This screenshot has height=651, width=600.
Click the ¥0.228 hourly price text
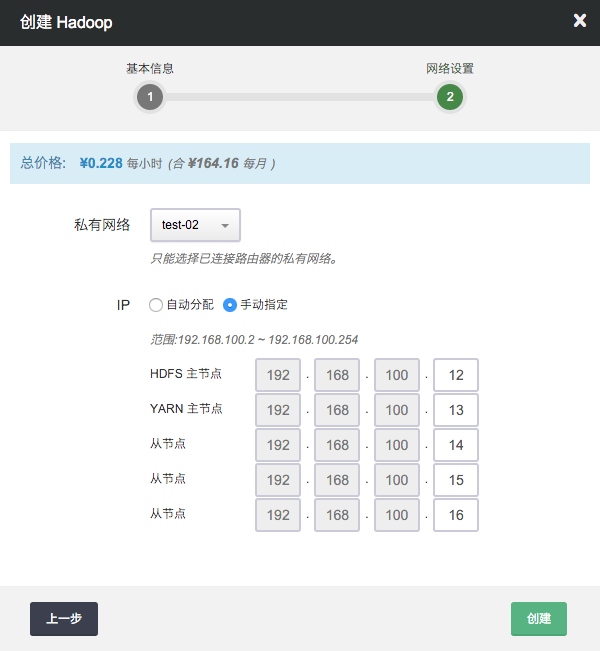coord(101,163)
